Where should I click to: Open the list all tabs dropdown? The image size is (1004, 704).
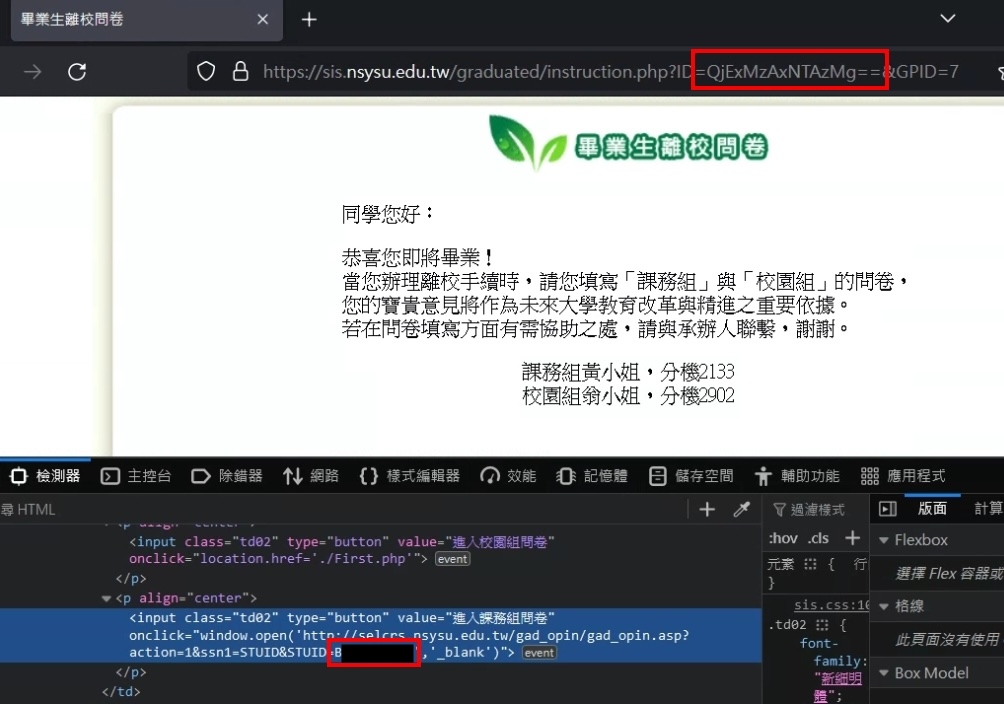(x=948, y=19)
